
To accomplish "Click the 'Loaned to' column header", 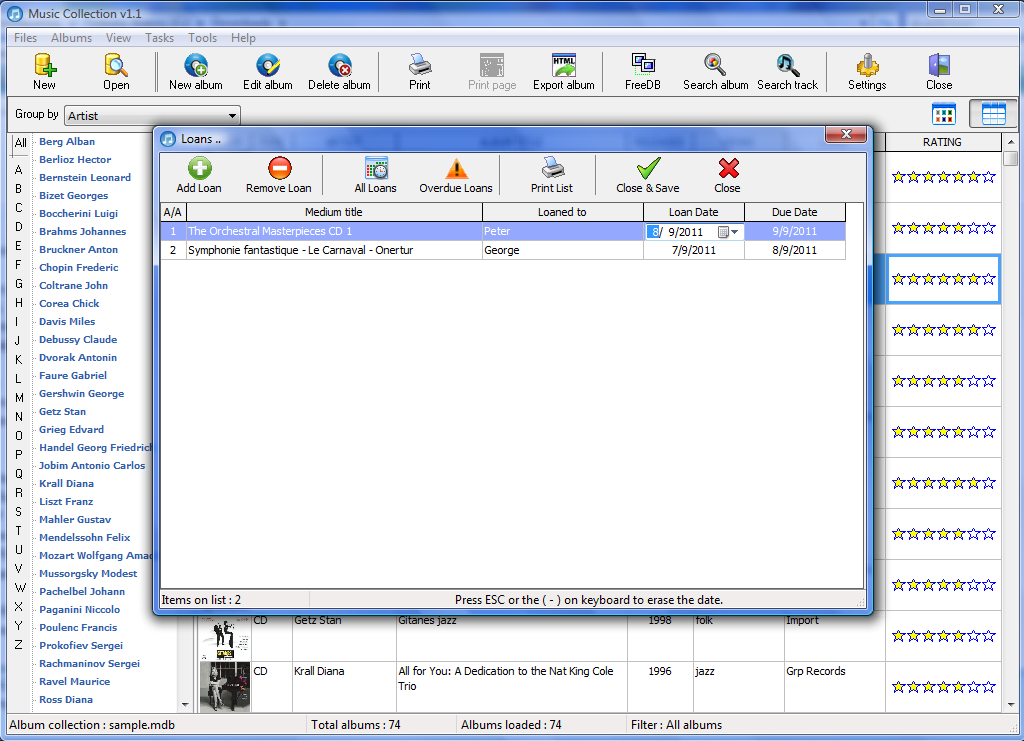I will pyautogui.click(x=562, y=212).
